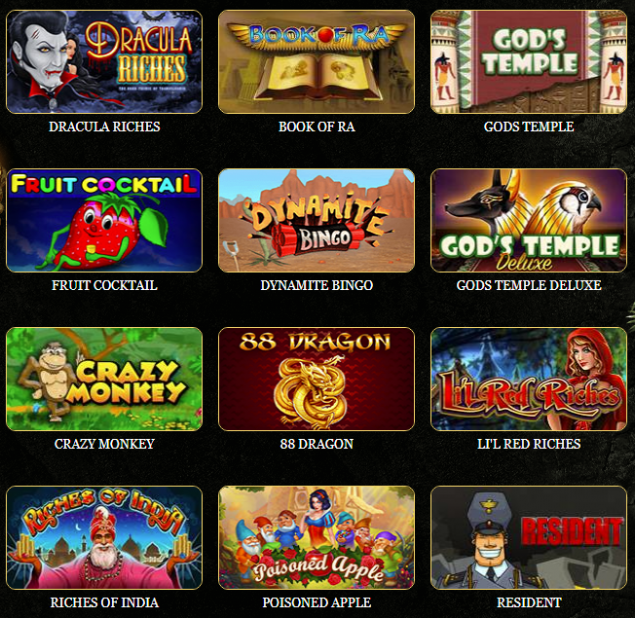
Task: Click the DRACULA RICHES text link
Action: (x=104, y=127)
